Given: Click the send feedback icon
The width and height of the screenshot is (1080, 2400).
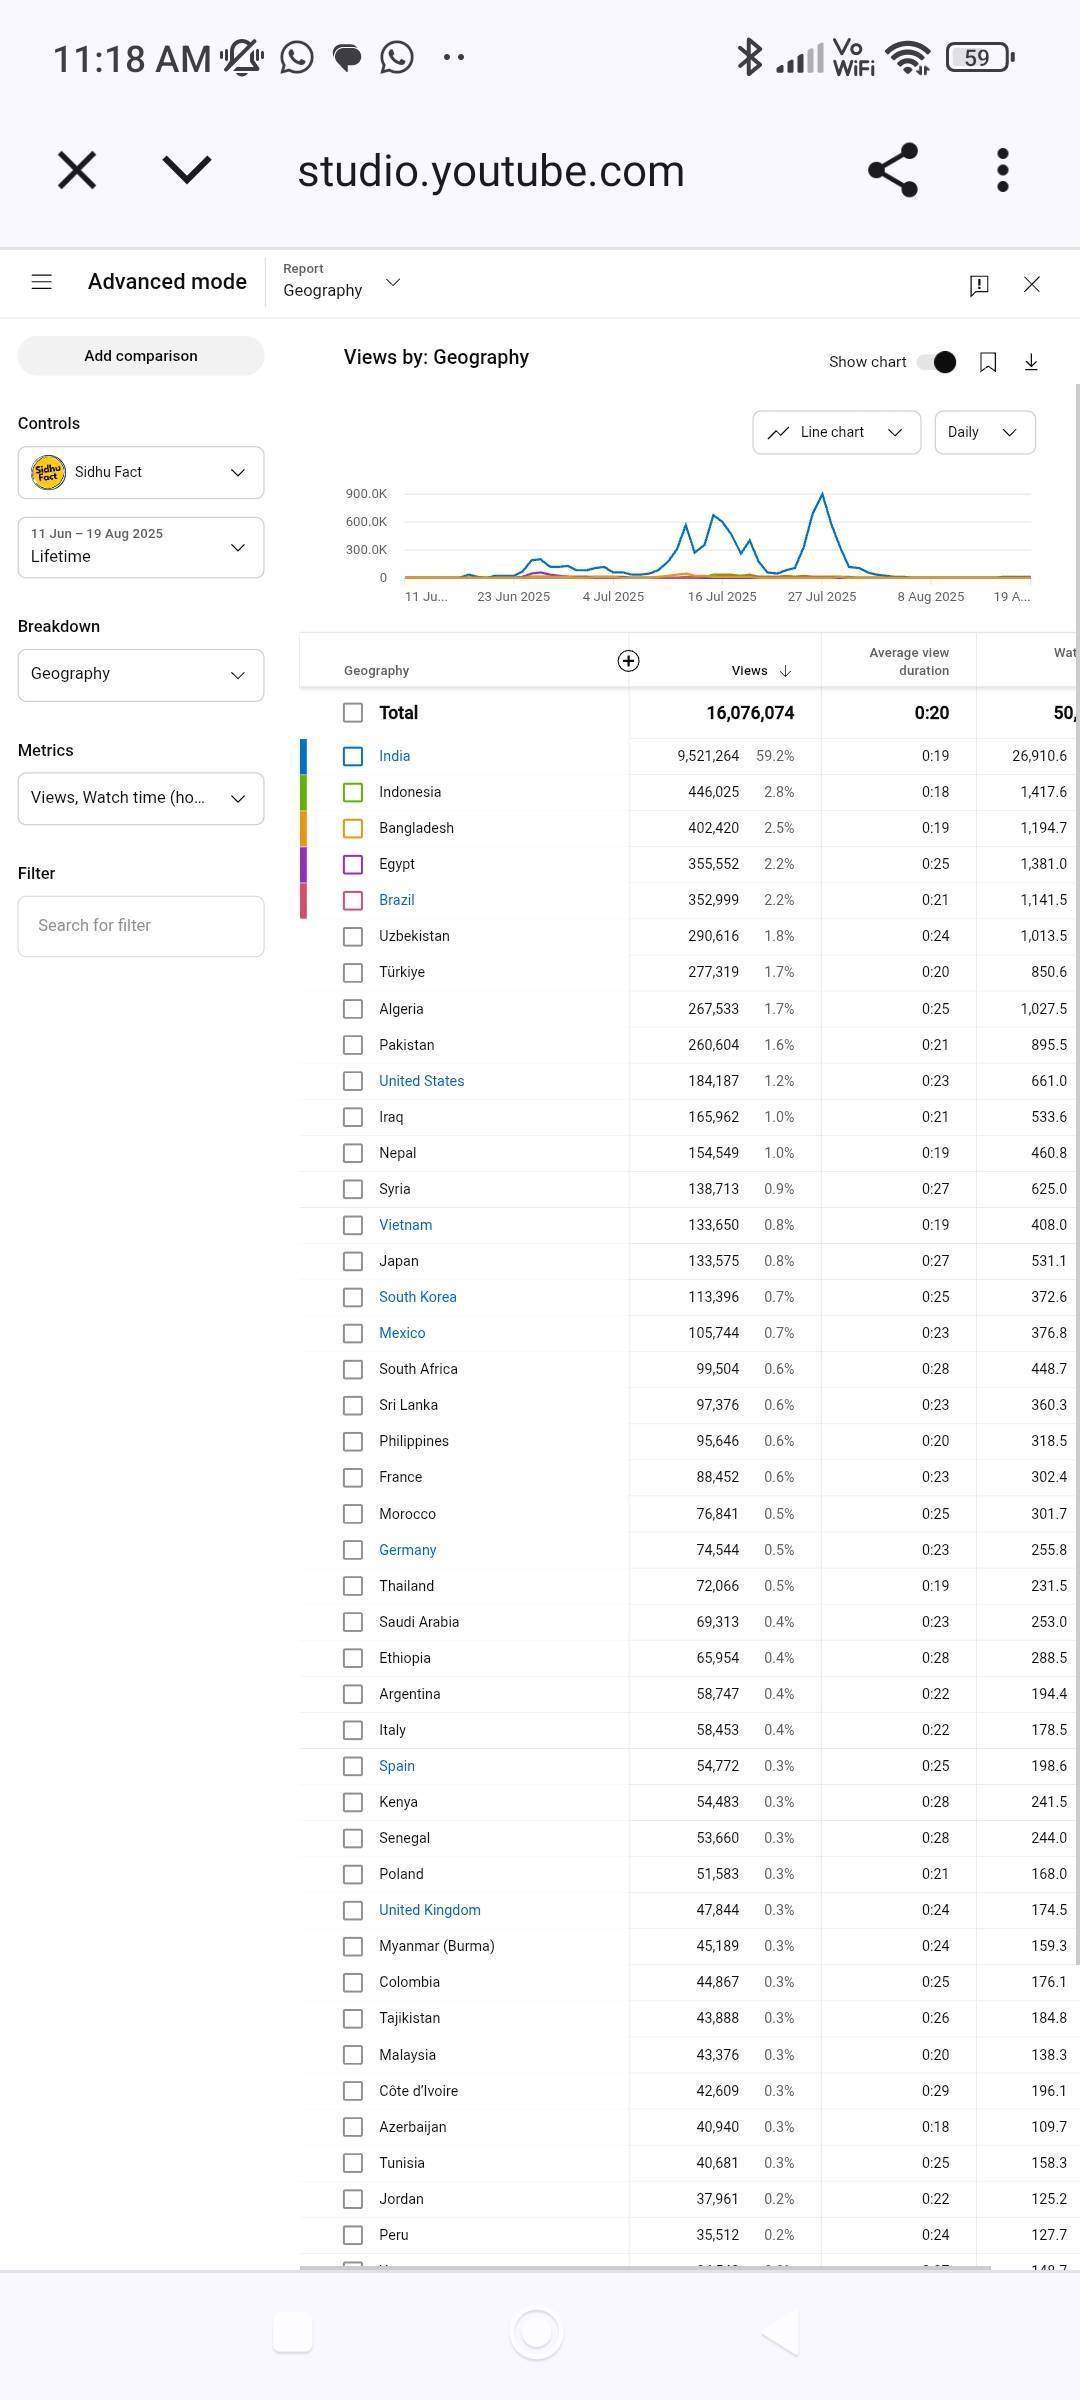Looking at the screenshot, I should [x=979, y=285].
